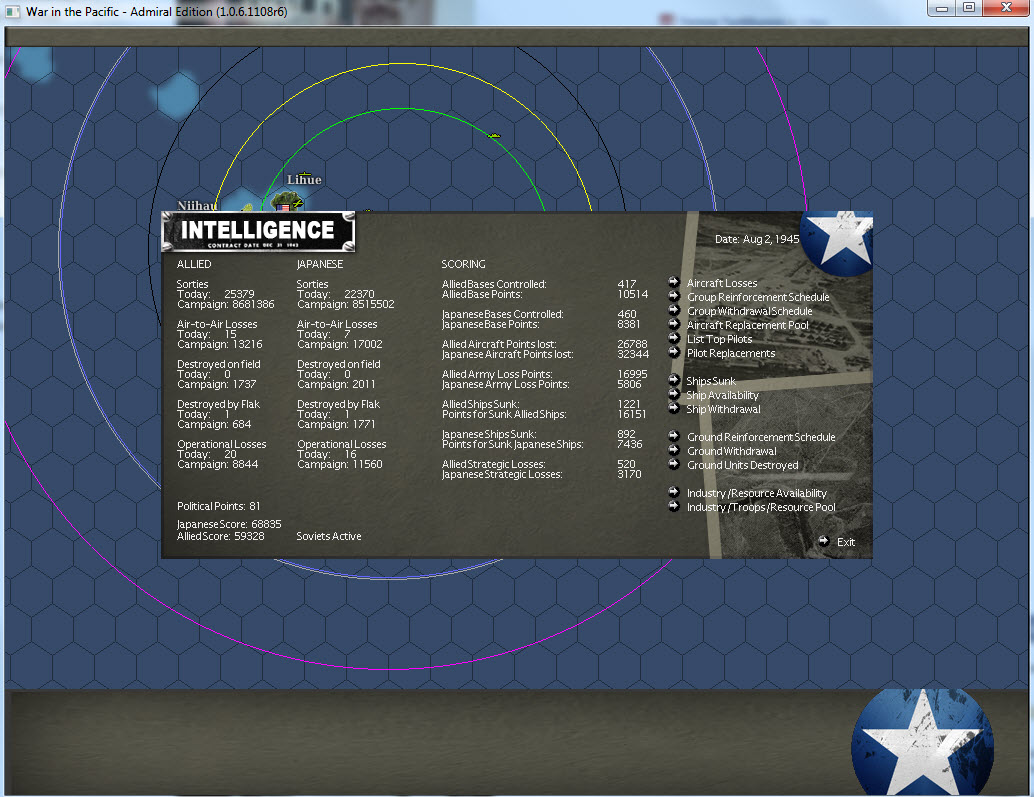The image size is (1034, 797).
Task: Click the JAPANESE column heading
Action: [x=319, y=264]
